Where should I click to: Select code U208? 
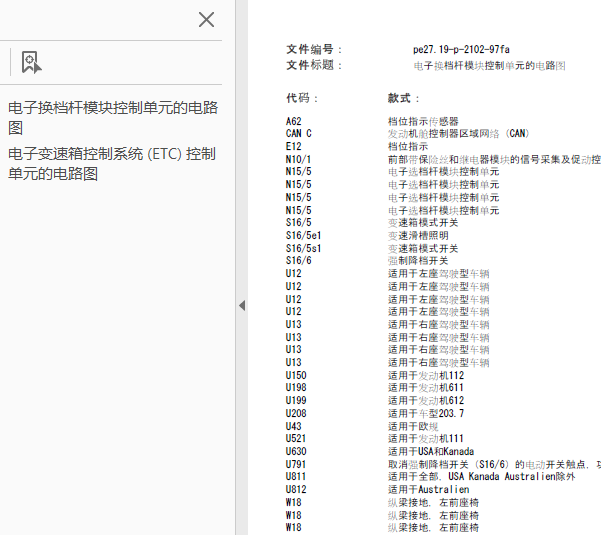click(x=296, y=413)
